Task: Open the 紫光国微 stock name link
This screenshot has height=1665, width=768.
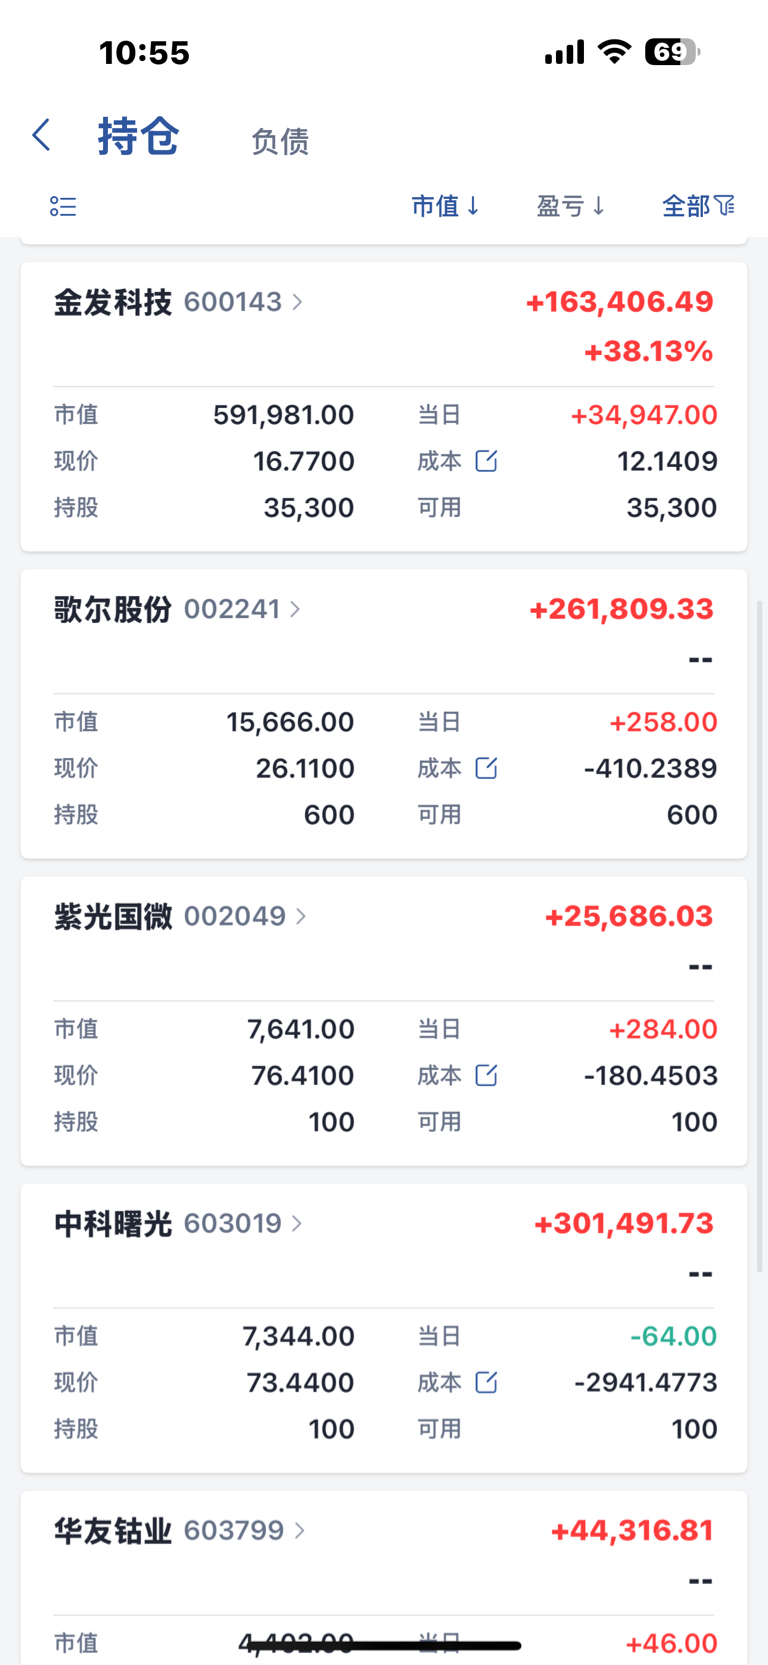Action: click(x=113, y=916)
